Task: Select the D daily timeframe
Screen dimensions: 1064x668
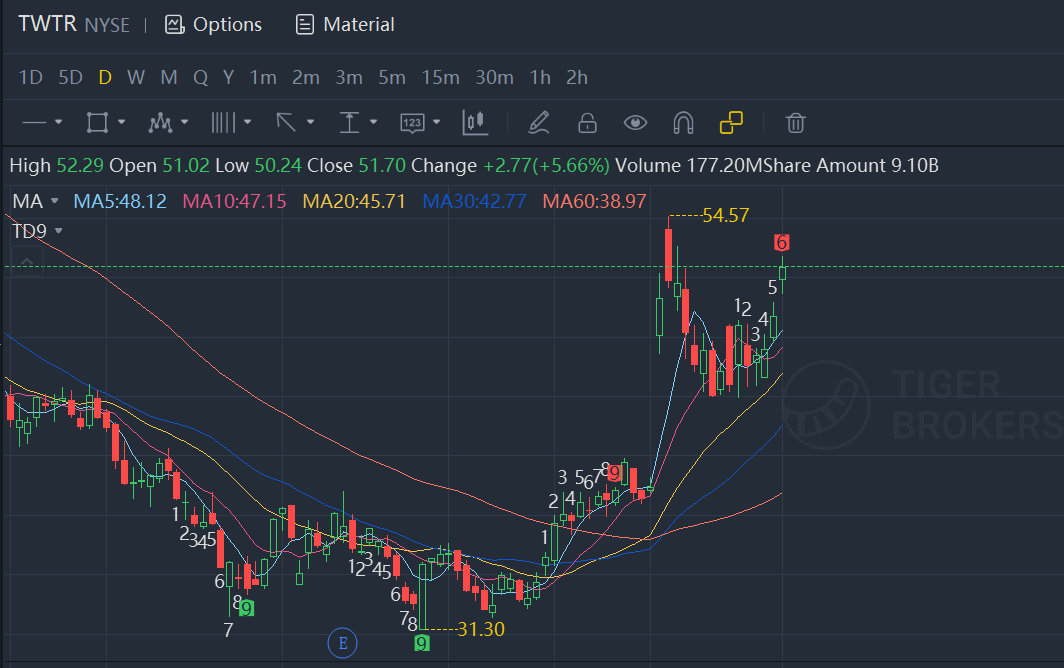Action: tap(104, 77)
